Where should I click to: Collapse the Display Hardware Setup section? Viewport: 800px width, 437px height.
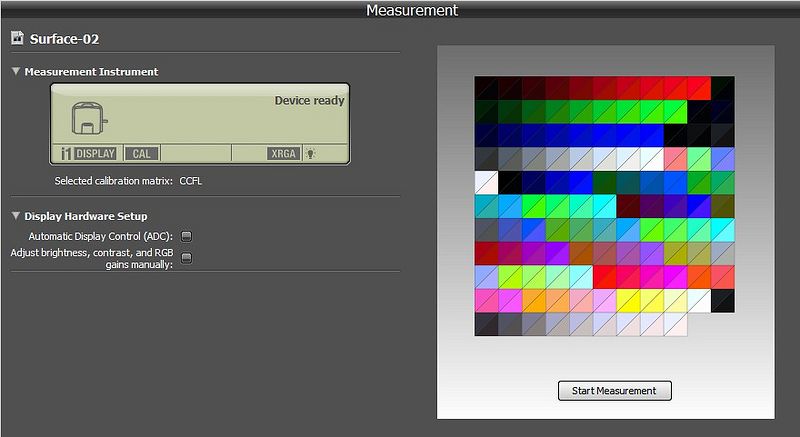tap(16, 216)
